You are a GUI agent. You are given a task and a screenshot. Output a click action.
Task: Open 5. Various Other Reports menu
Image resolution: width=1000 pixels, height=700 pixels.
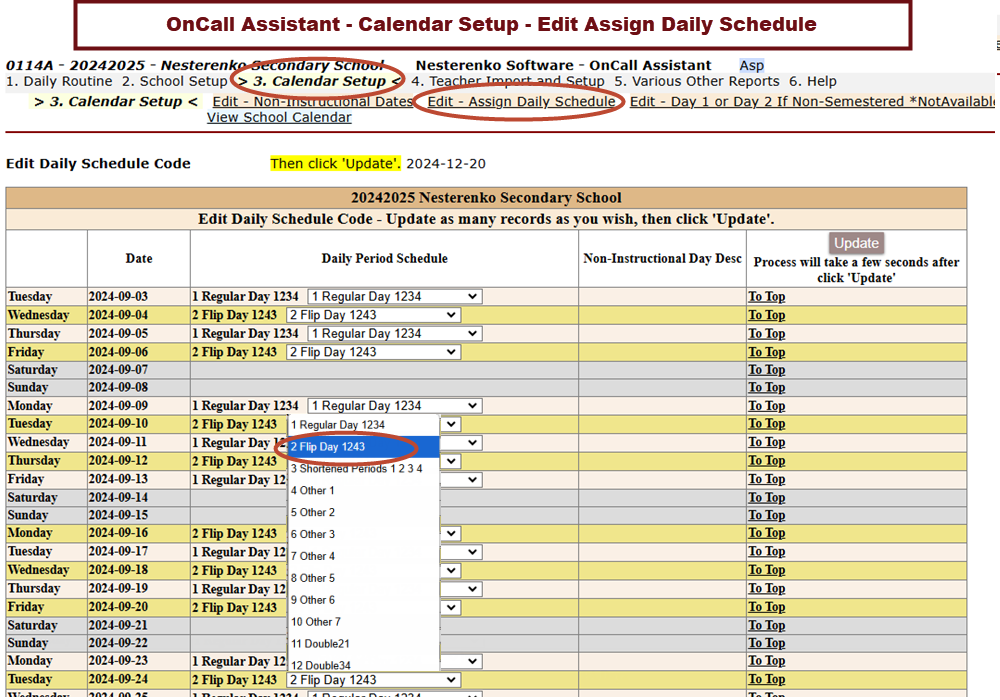[x=696, y=82]
